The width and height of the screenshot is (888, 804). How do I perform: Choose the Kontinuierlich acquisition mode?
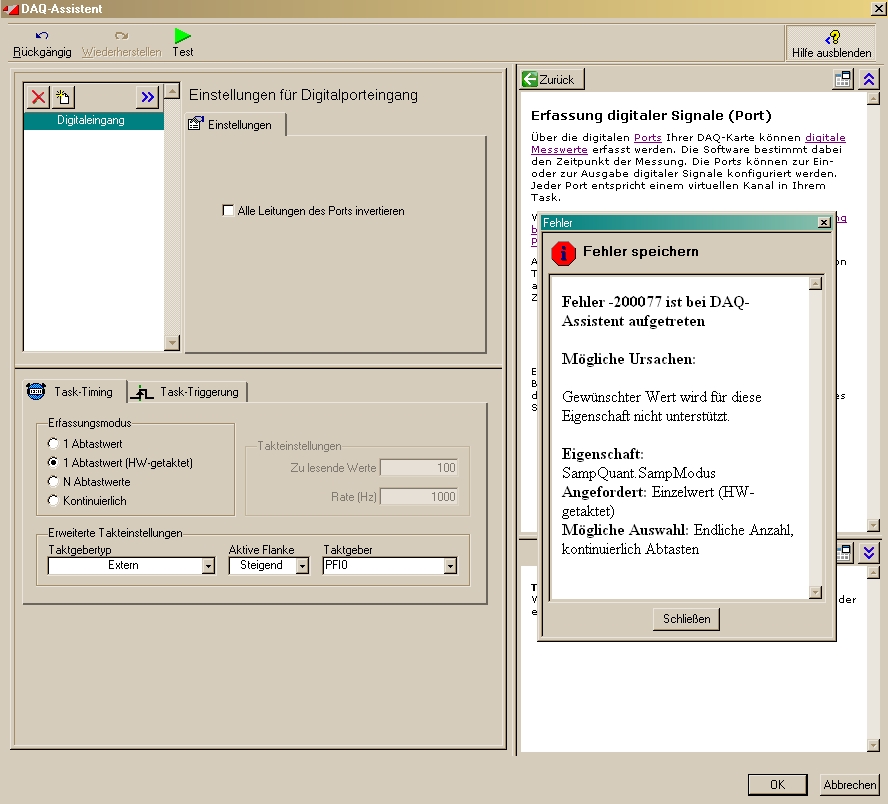(54, 500)
